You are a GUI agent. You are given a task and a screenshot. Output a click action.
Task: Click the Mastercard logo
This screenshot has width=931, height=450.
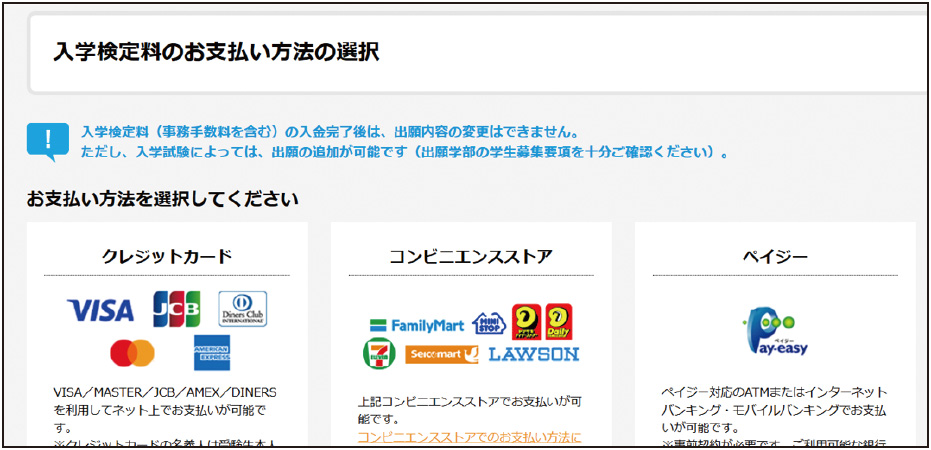click(x=132, y=353)
